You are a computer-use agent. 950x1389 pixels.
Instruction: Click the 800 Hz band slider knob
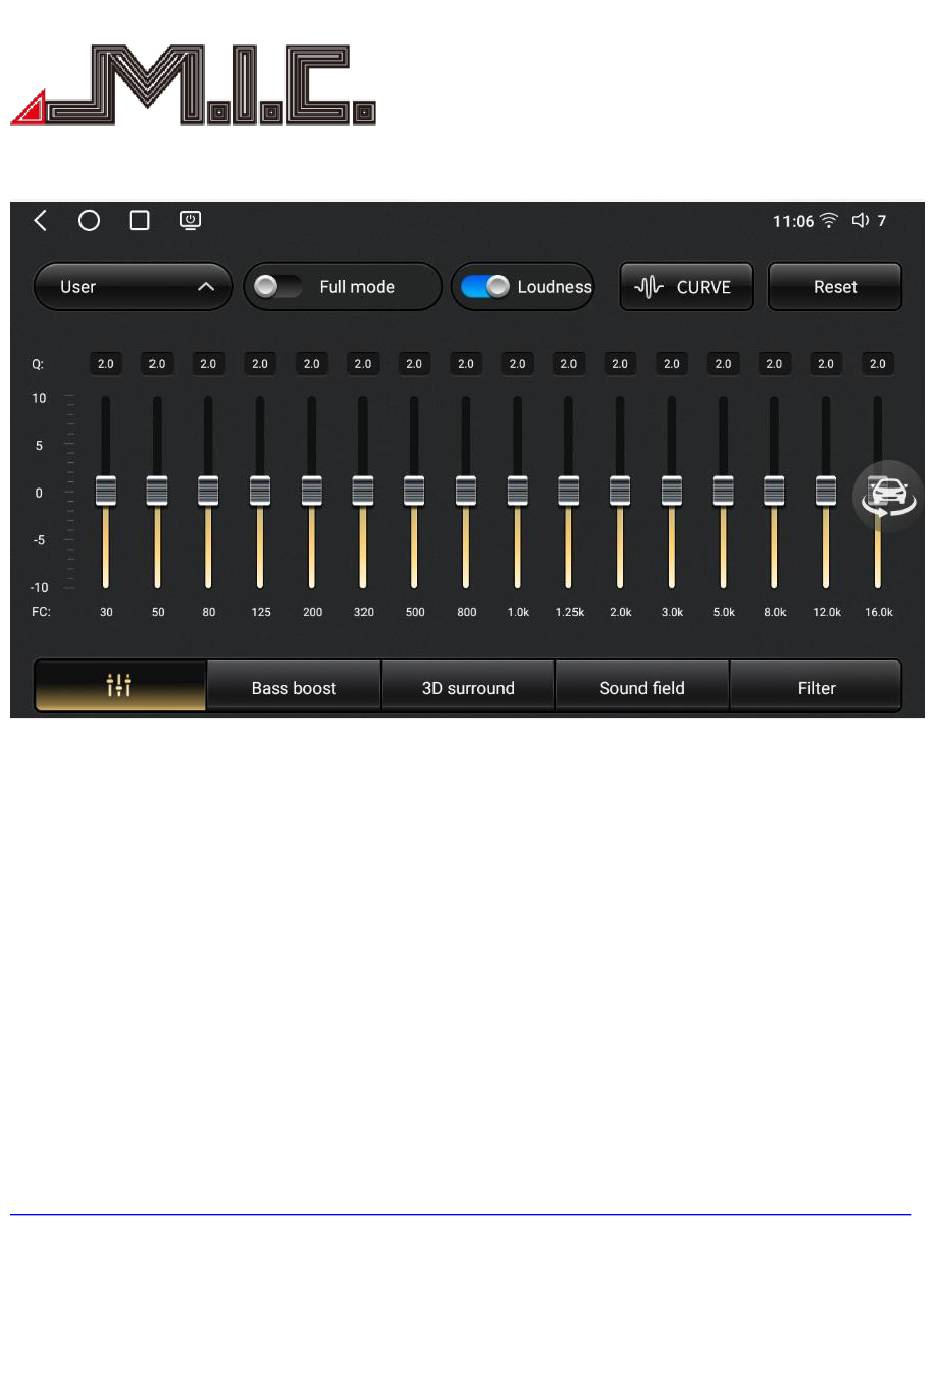[x=466, y=491]
